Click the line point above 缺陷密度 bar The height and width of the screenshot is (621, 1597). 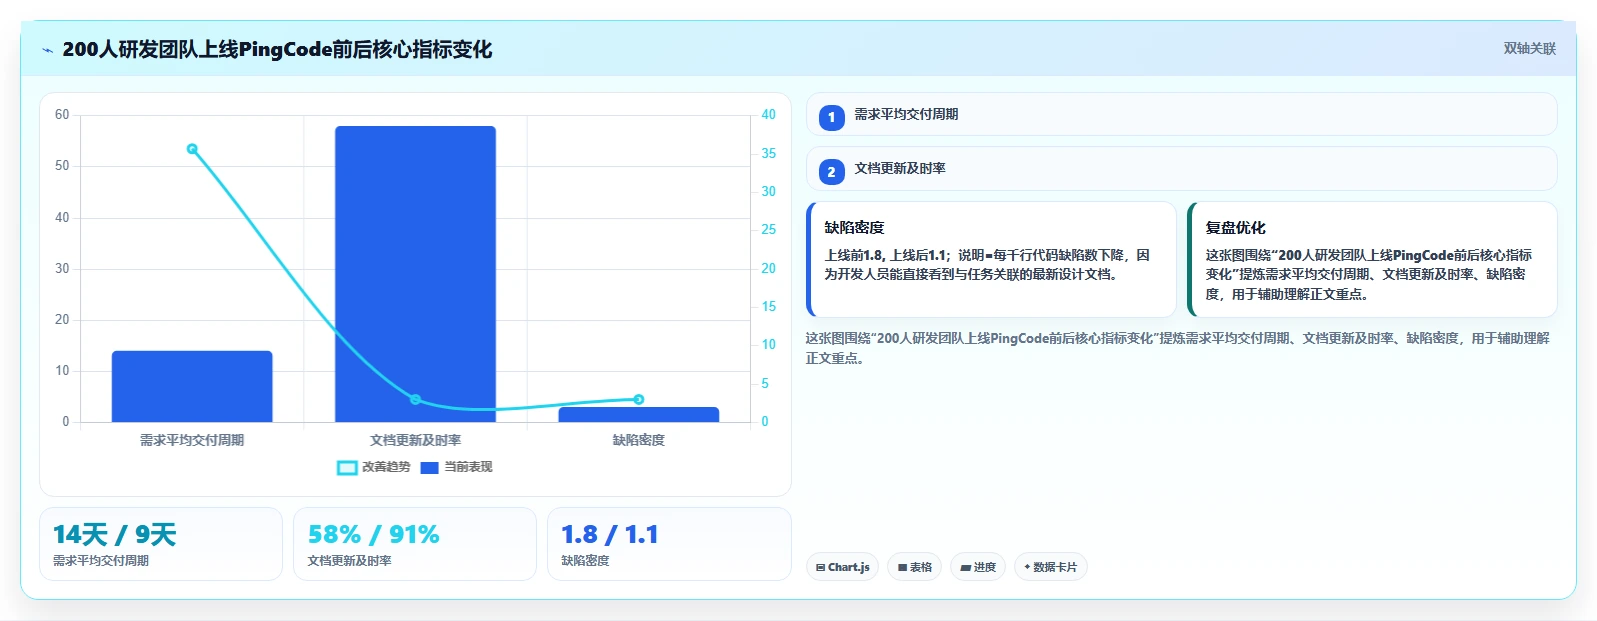pos(639,400)
